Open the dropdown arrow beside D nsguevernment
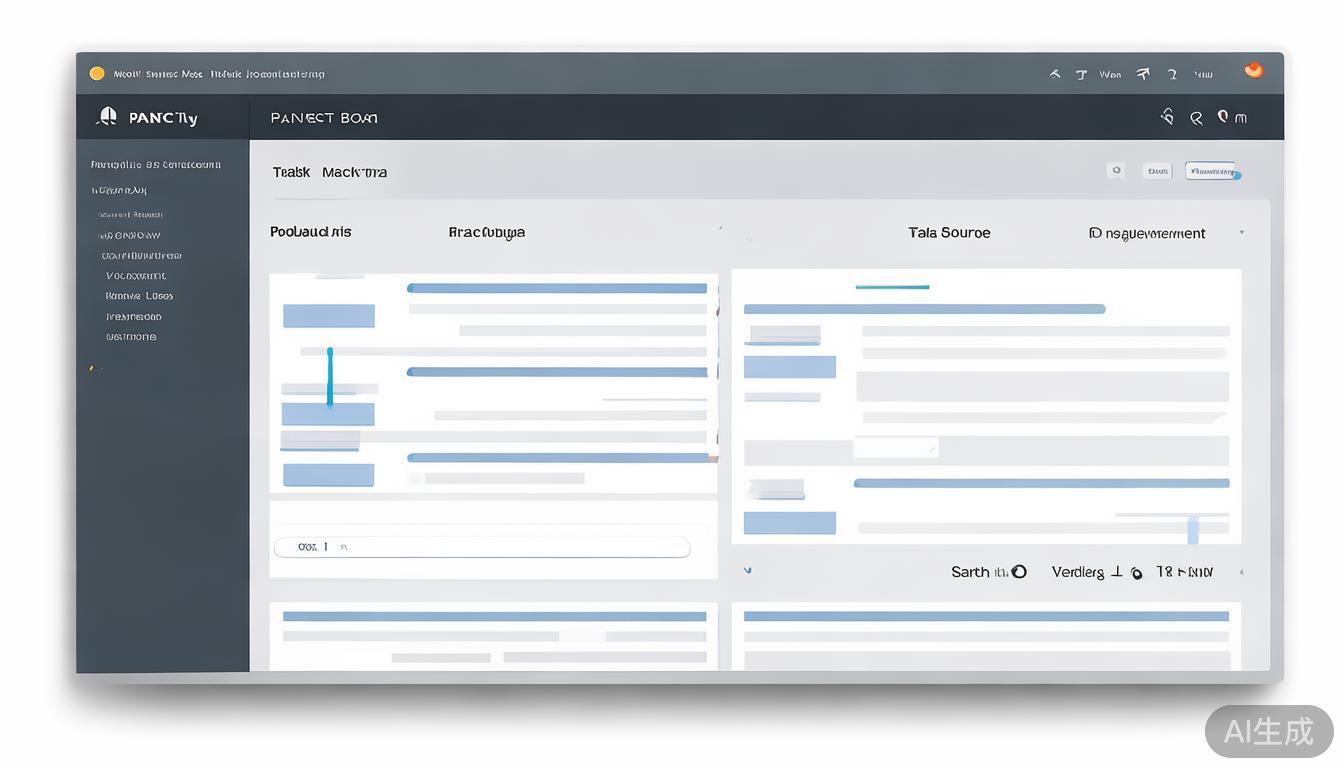 [x=1241, y=233]
